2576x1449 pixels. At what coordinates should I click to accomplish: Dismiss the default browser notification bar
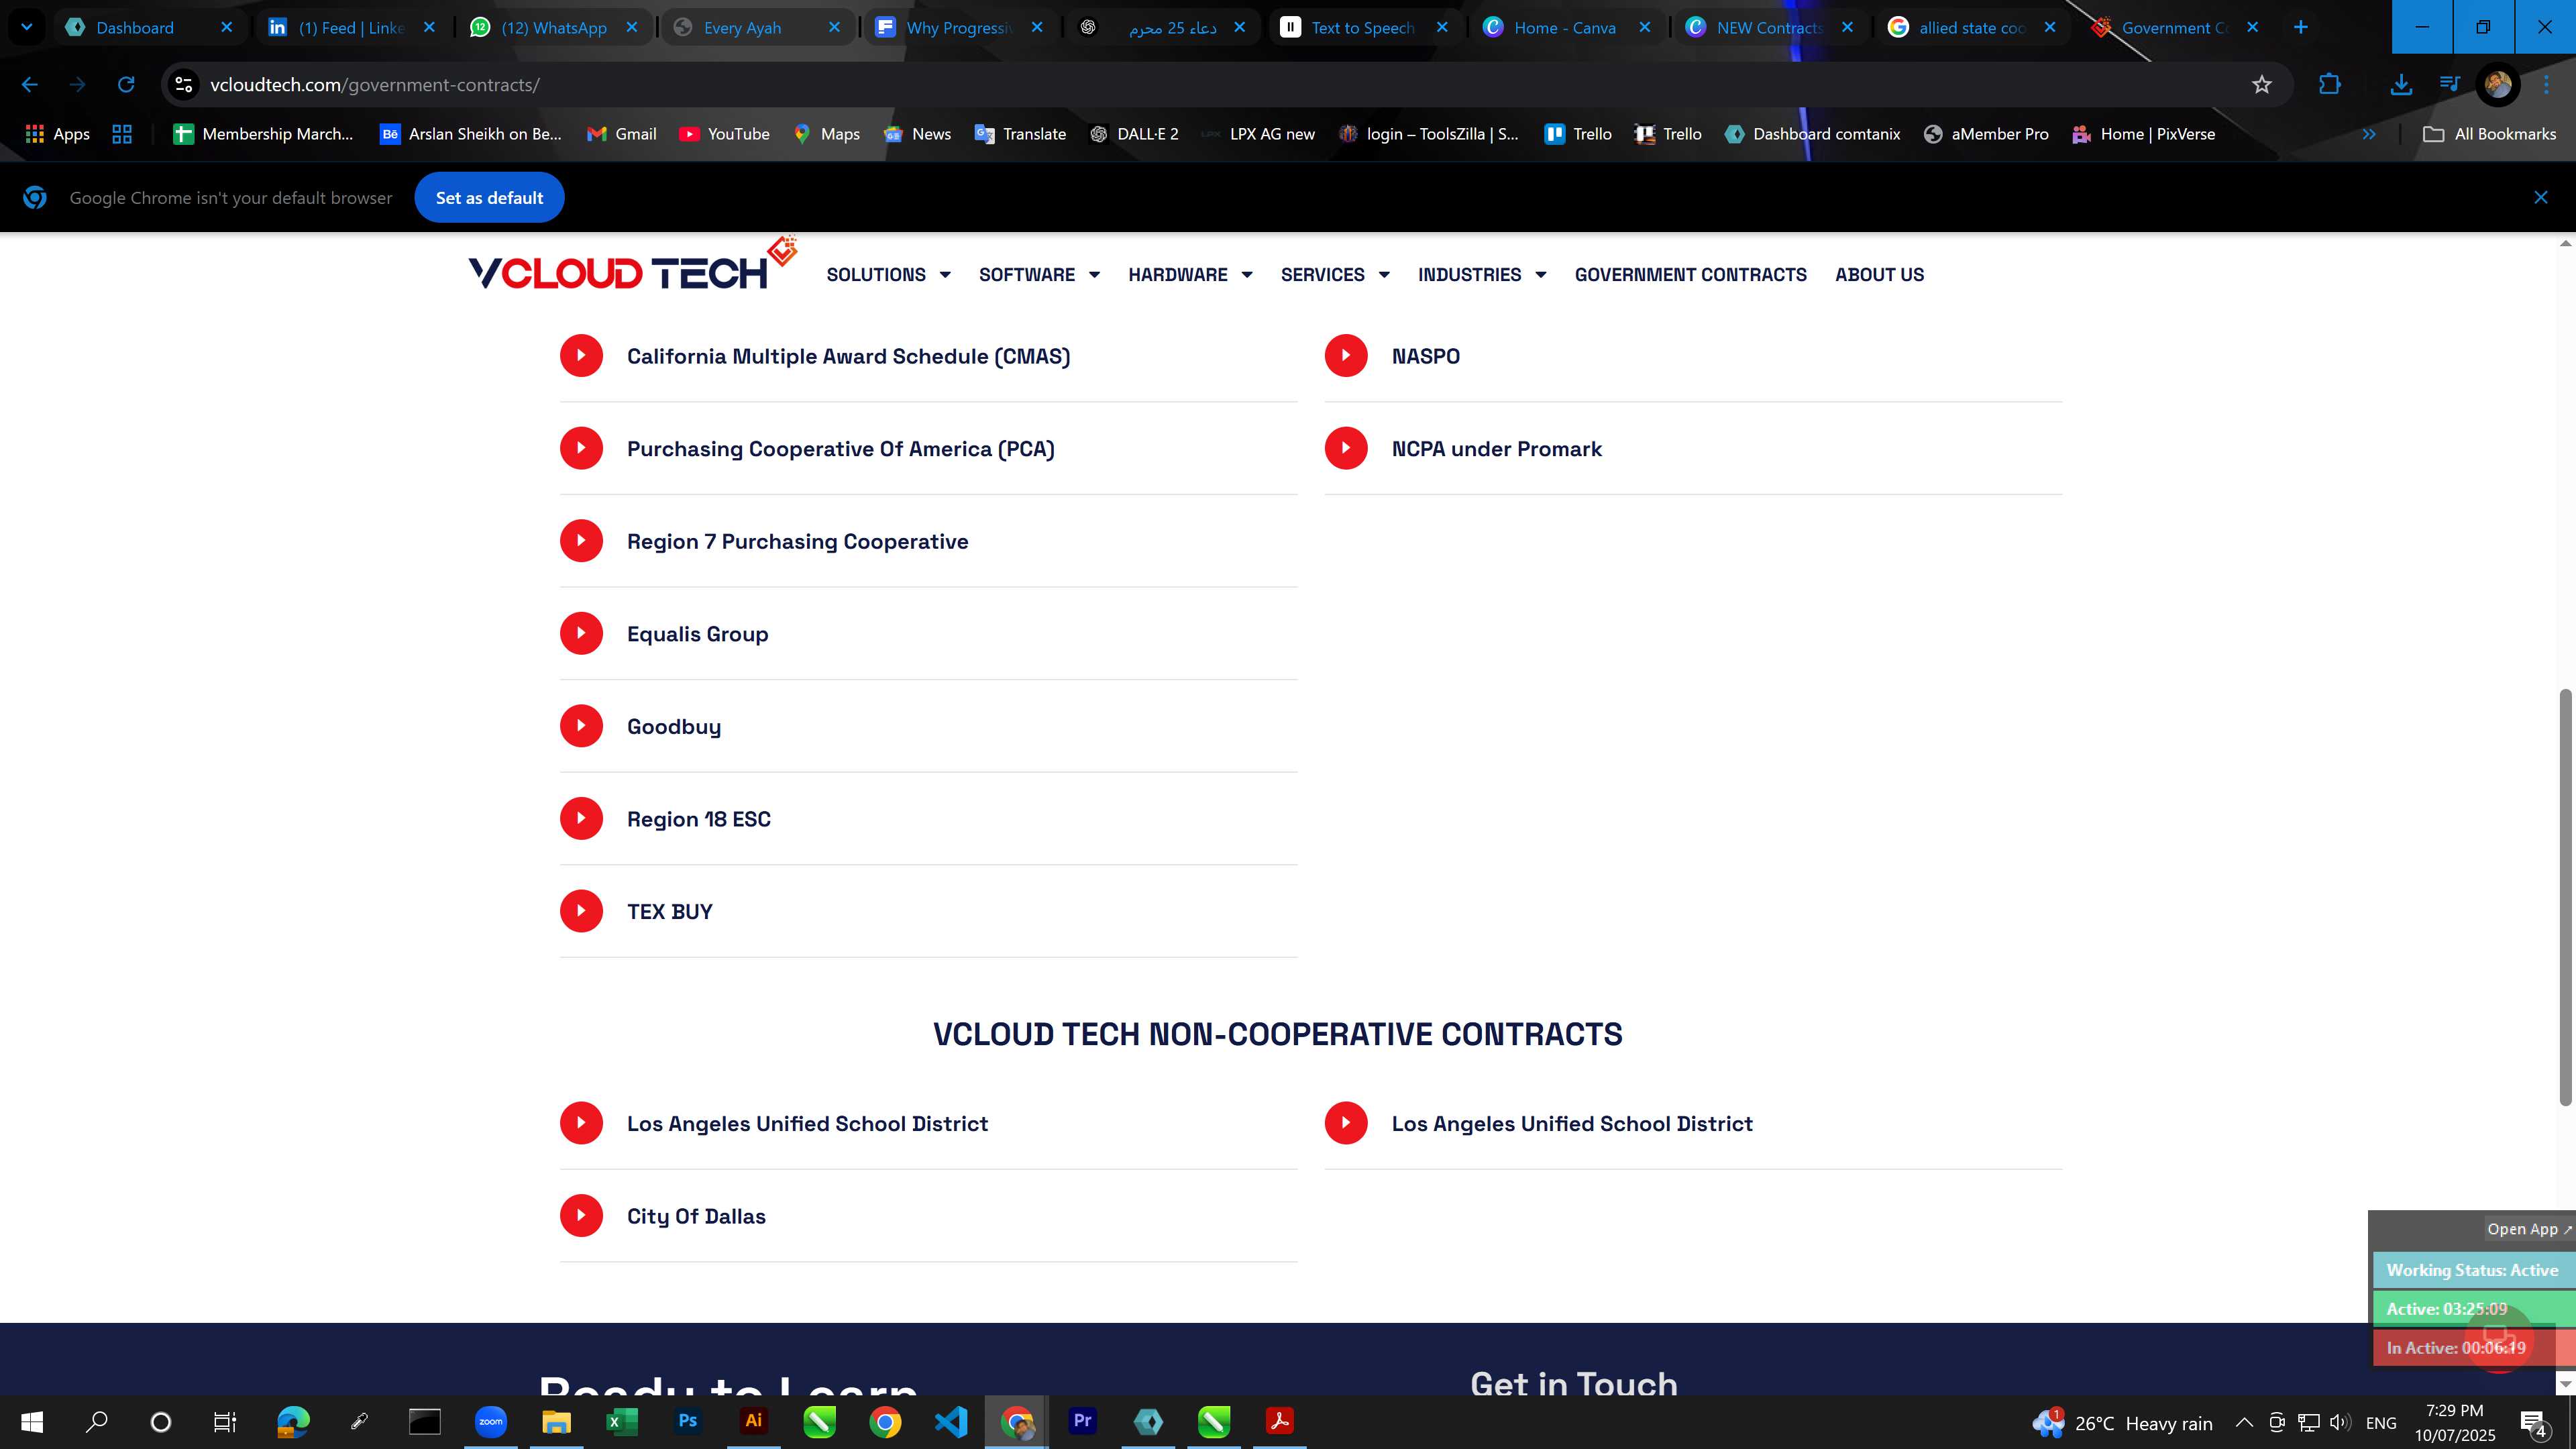click(2541, 198)
